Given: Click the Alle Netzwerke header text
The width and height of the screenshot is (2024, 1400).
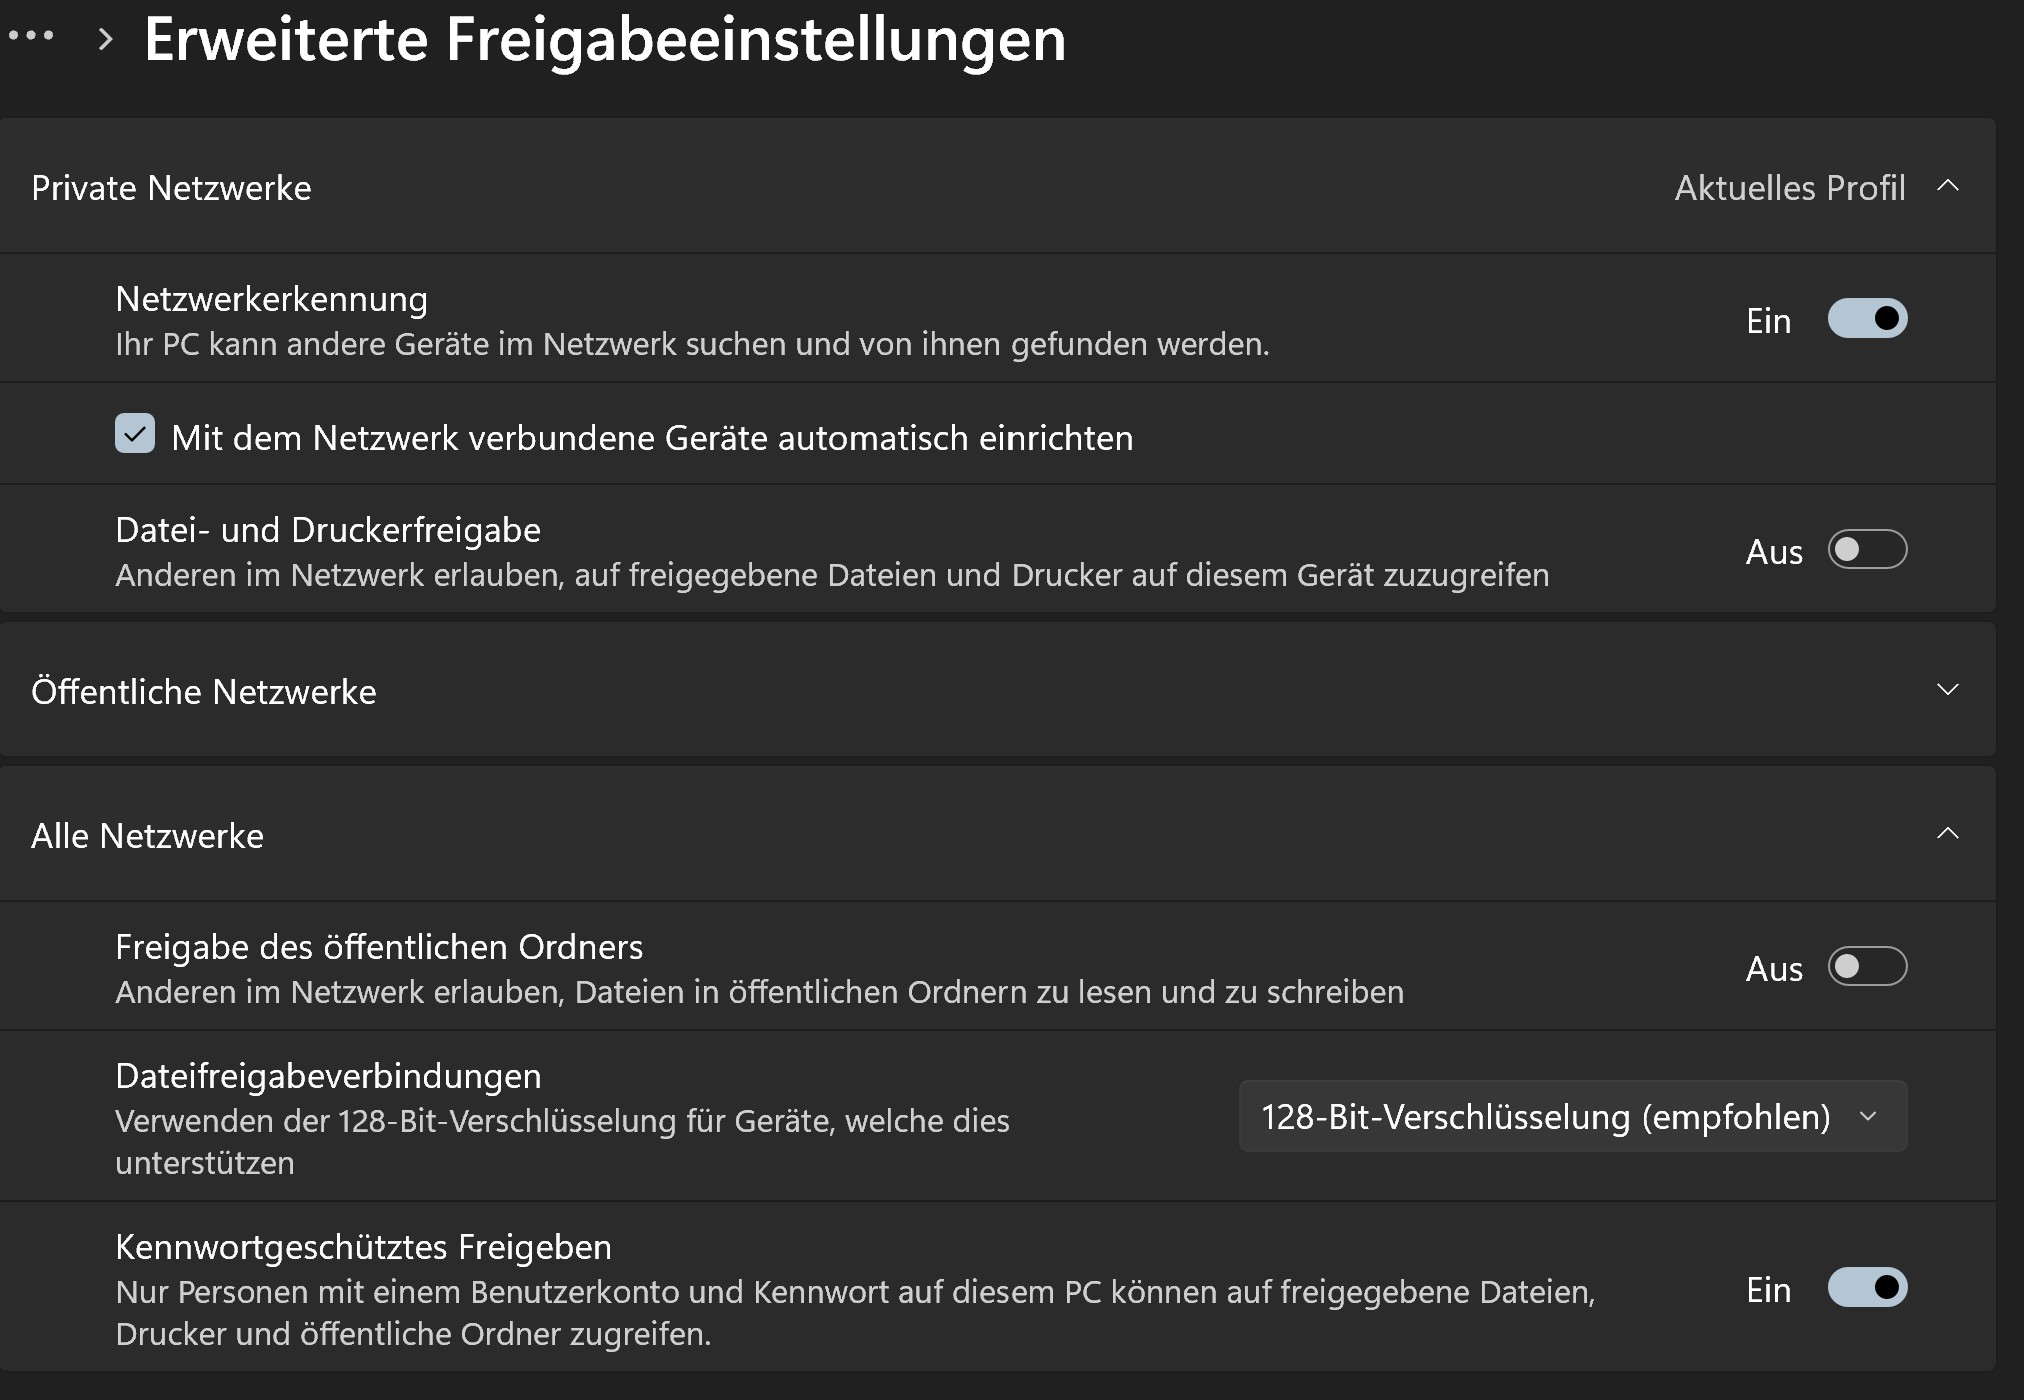Looking at the screenshot, I should (147, 834).
